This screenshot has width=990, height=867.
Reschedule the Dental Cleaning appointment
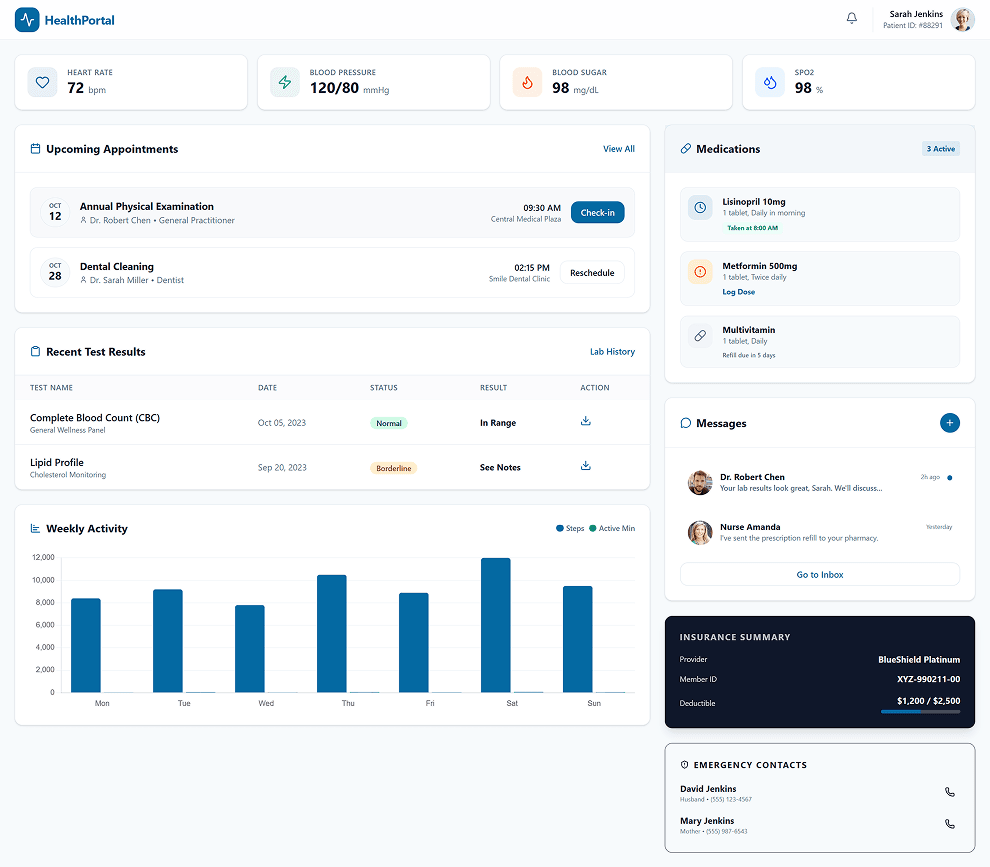(592, 273)
